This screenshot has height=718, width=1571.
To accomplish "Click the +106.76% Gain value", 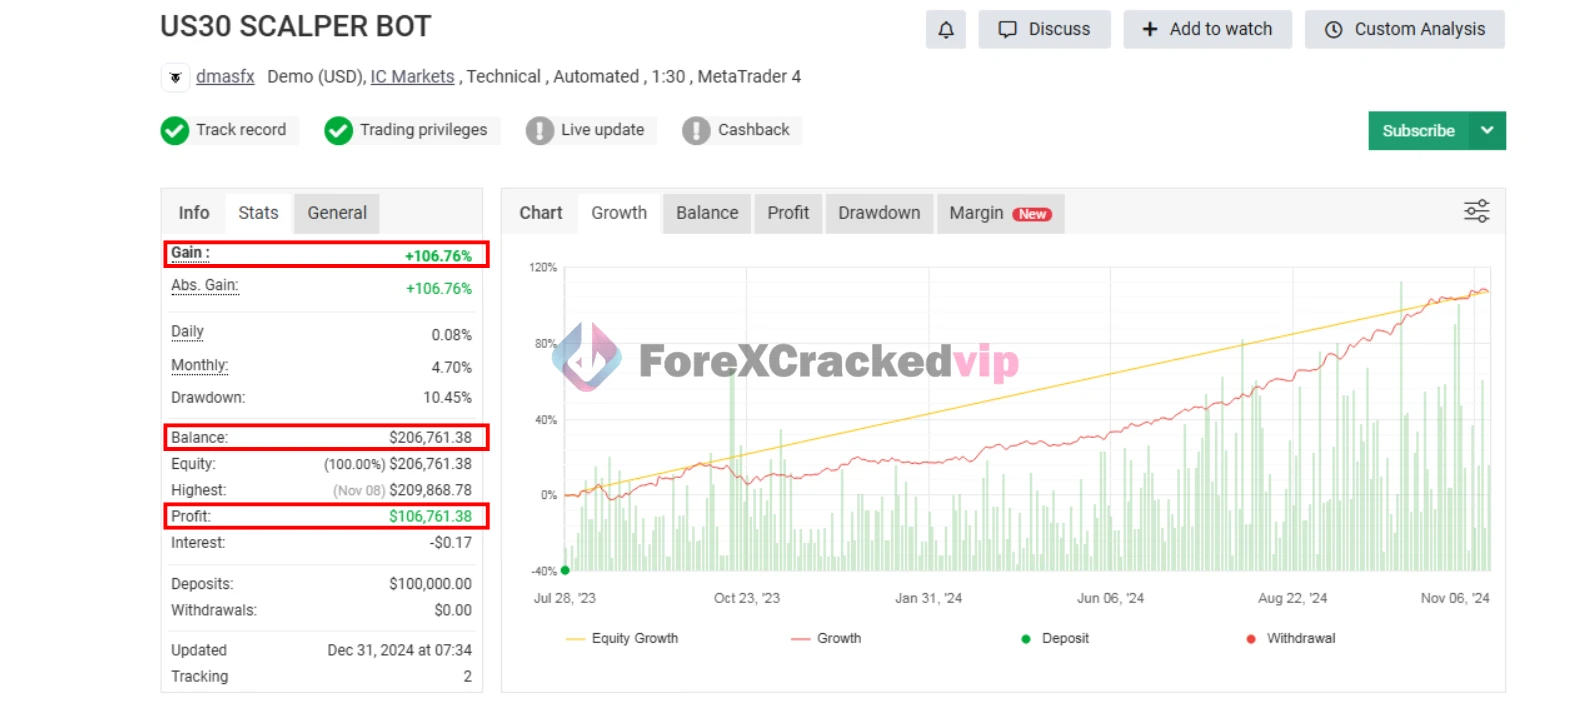I will [438, 256].
